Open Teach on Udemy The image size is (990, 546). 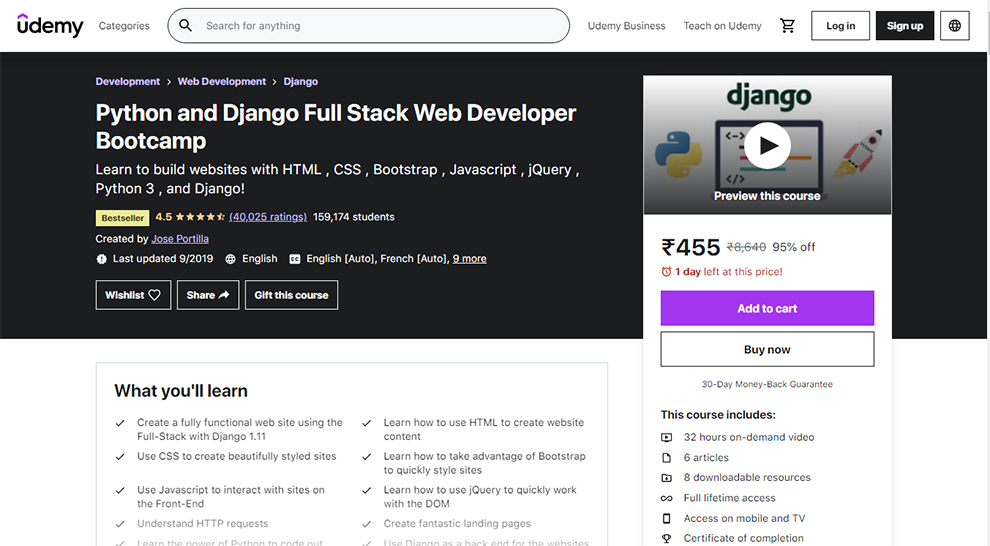(722, 26)
